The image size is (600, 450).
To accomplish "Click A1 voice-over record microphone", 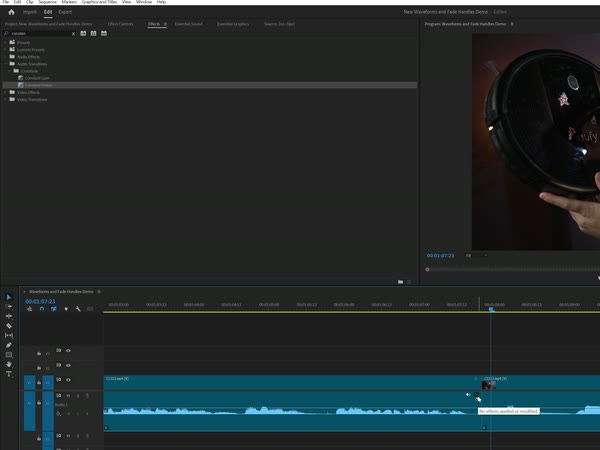I will [87, 396].
